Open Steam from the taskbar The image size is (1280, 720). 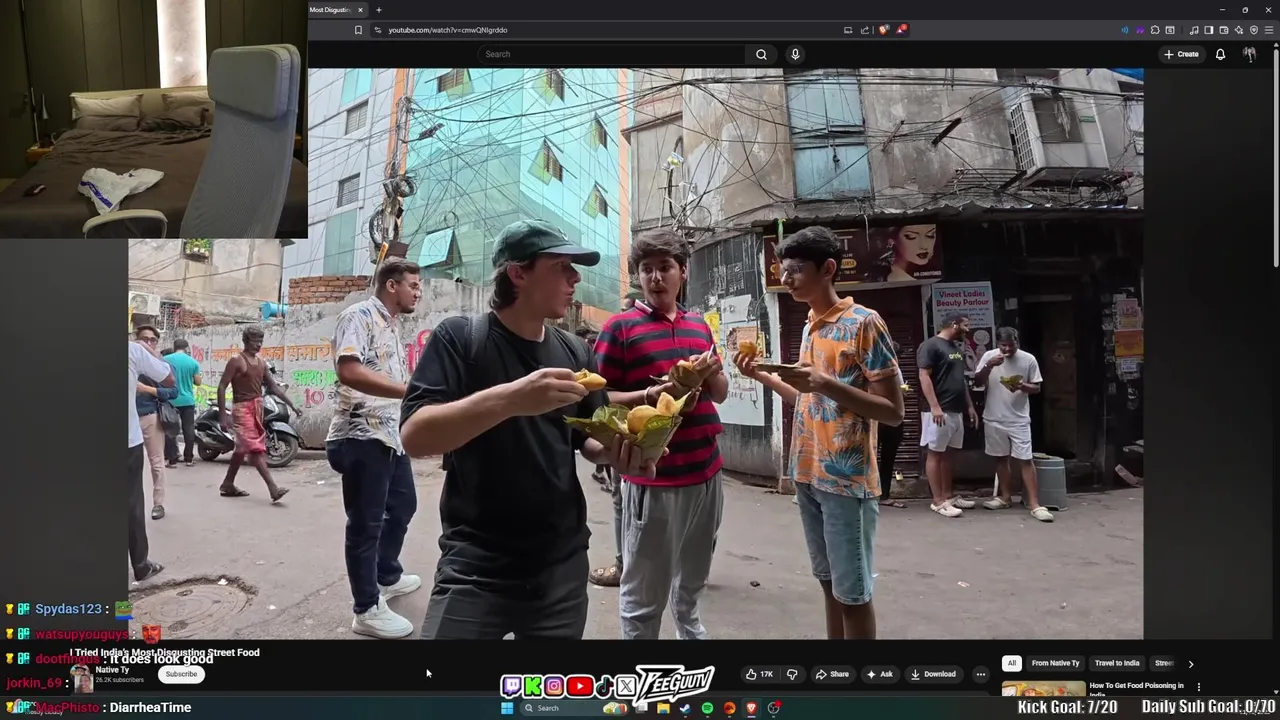[685, 708]
